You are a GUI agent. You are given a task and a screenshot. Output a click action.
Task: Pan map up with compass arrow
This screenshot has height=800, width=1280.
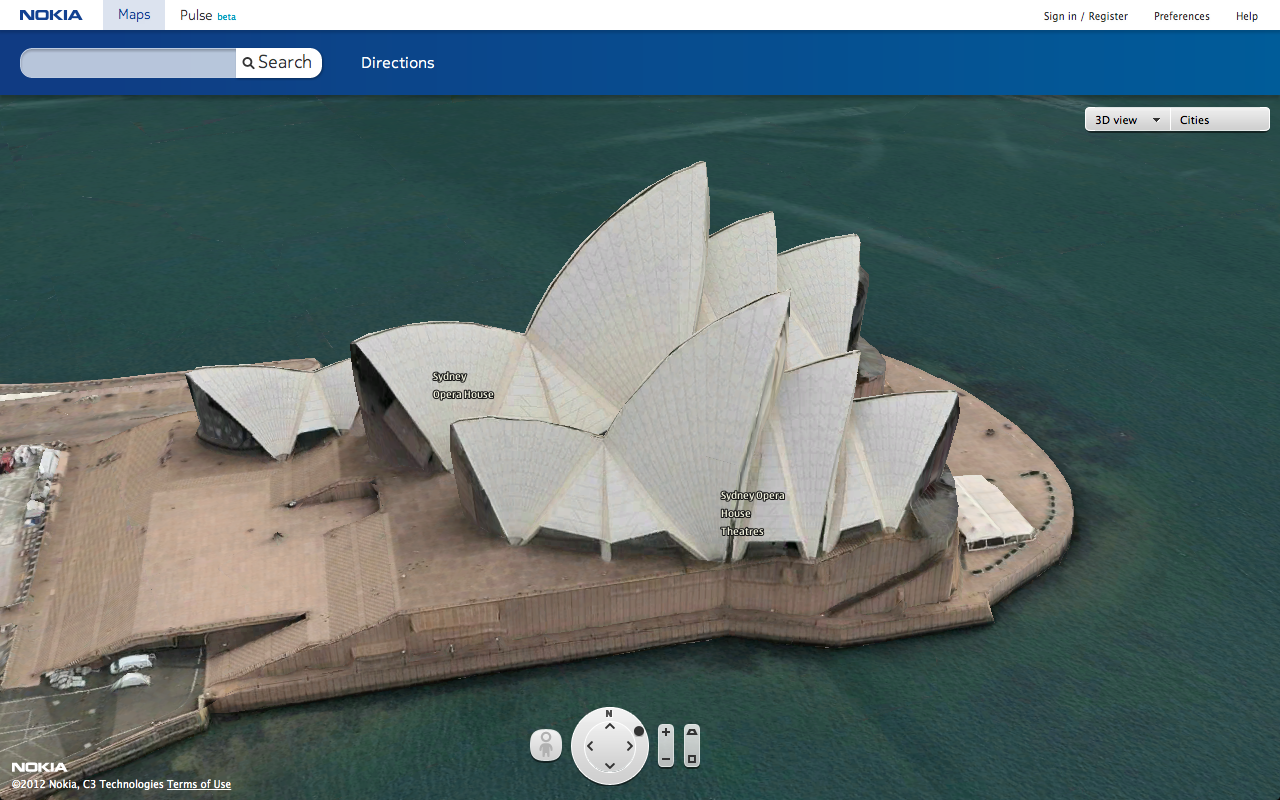click(x=610, y=726)
